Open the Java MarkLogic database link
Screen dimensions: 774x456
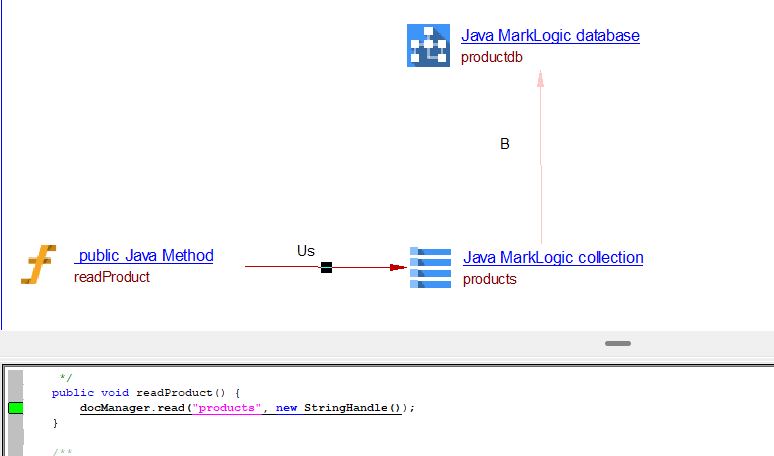click(550, 36)
